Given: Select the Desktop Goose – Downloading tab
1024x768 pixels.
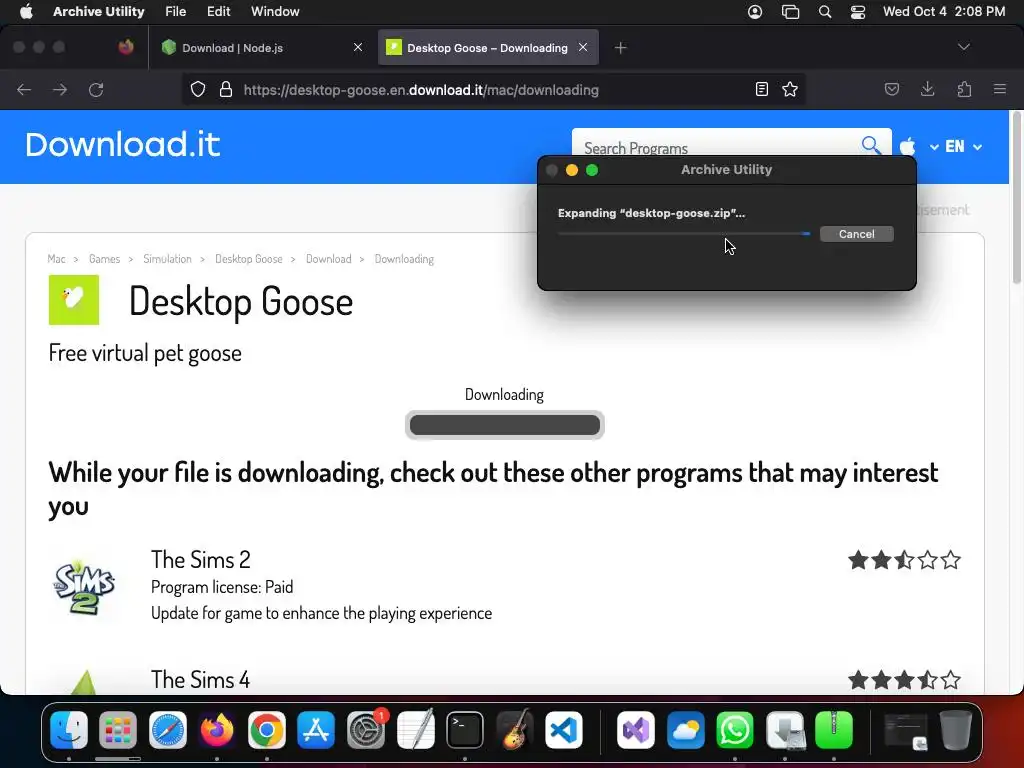Looking at the screenshot, I should point(488,48).
